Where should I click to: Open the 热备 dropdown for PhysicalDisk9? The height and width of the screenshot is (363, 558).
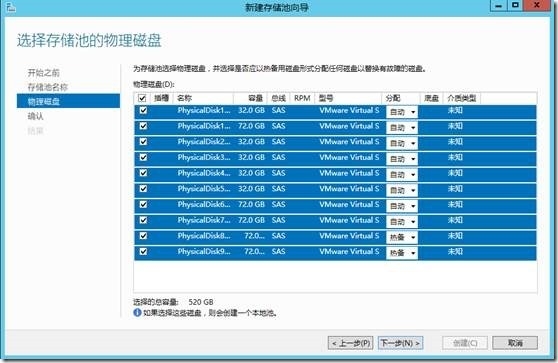pos(402,253)
